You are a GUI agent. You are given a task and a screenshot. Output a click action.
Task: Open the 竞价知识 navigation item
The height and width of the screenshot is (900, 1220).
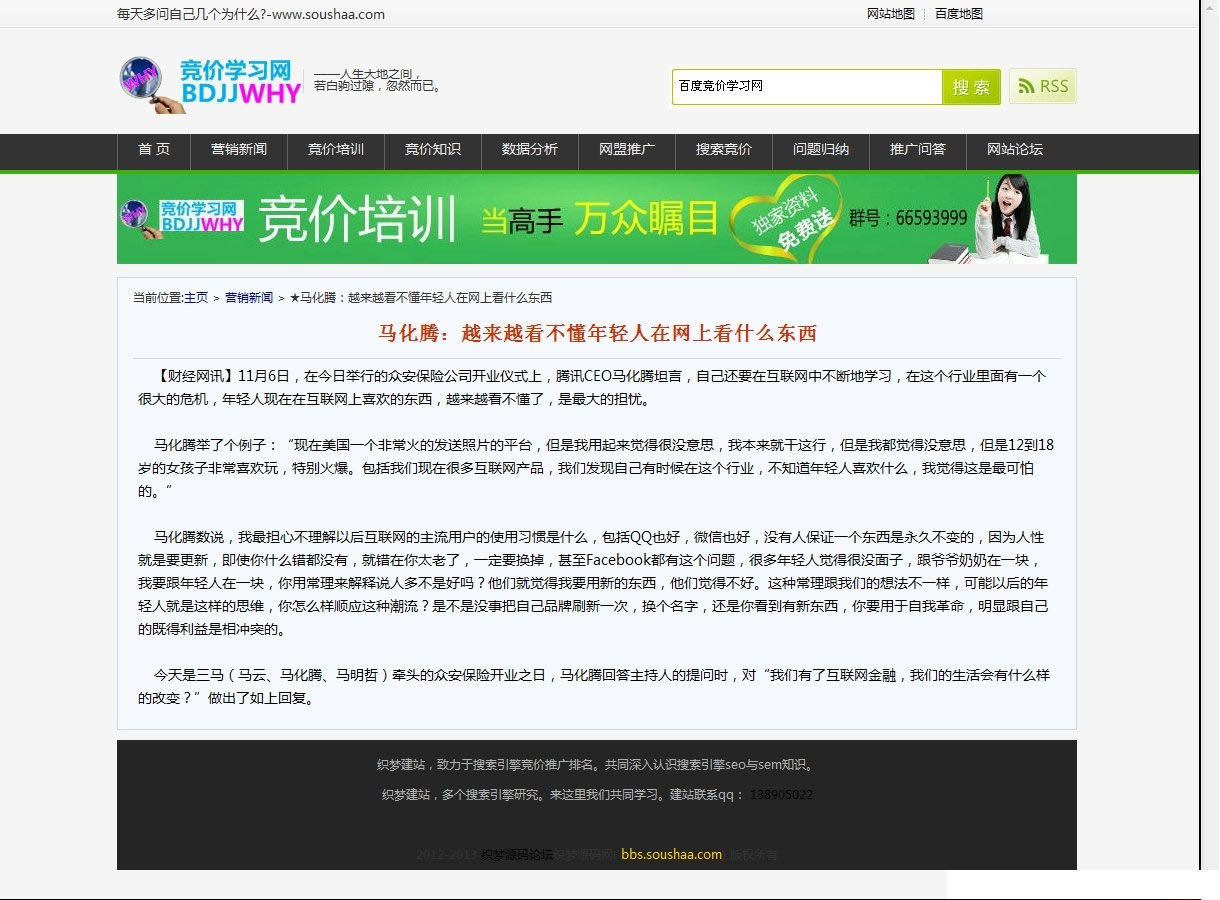(433, 150)
